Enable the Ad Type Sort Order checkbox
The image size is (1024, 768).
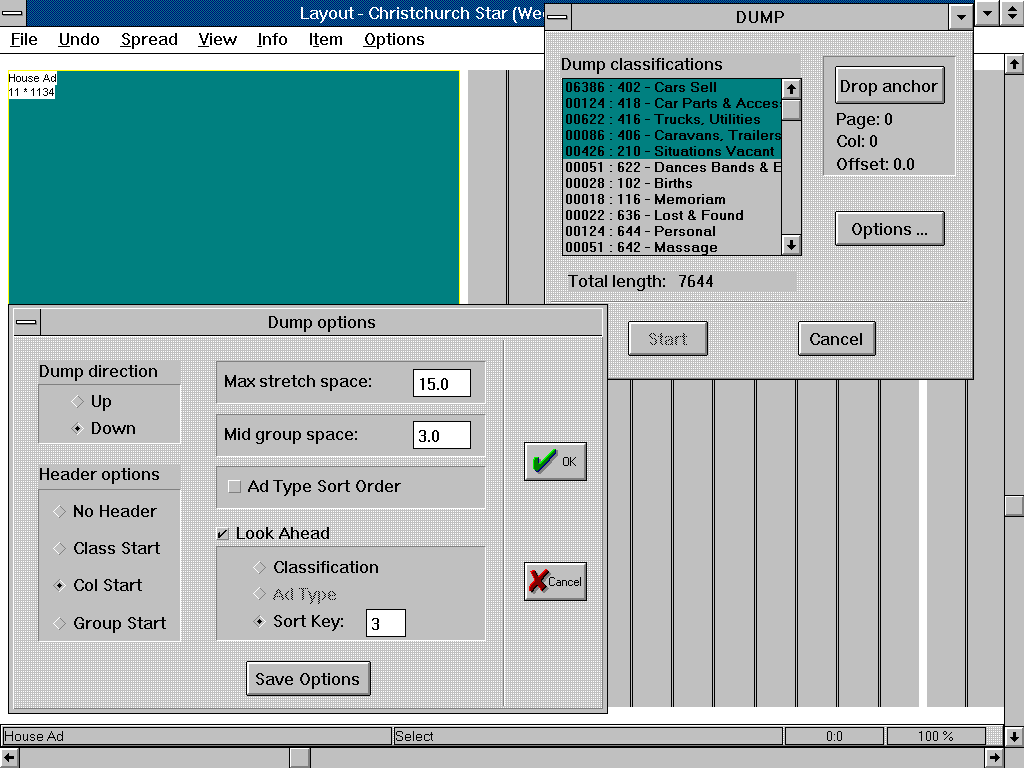234,487
